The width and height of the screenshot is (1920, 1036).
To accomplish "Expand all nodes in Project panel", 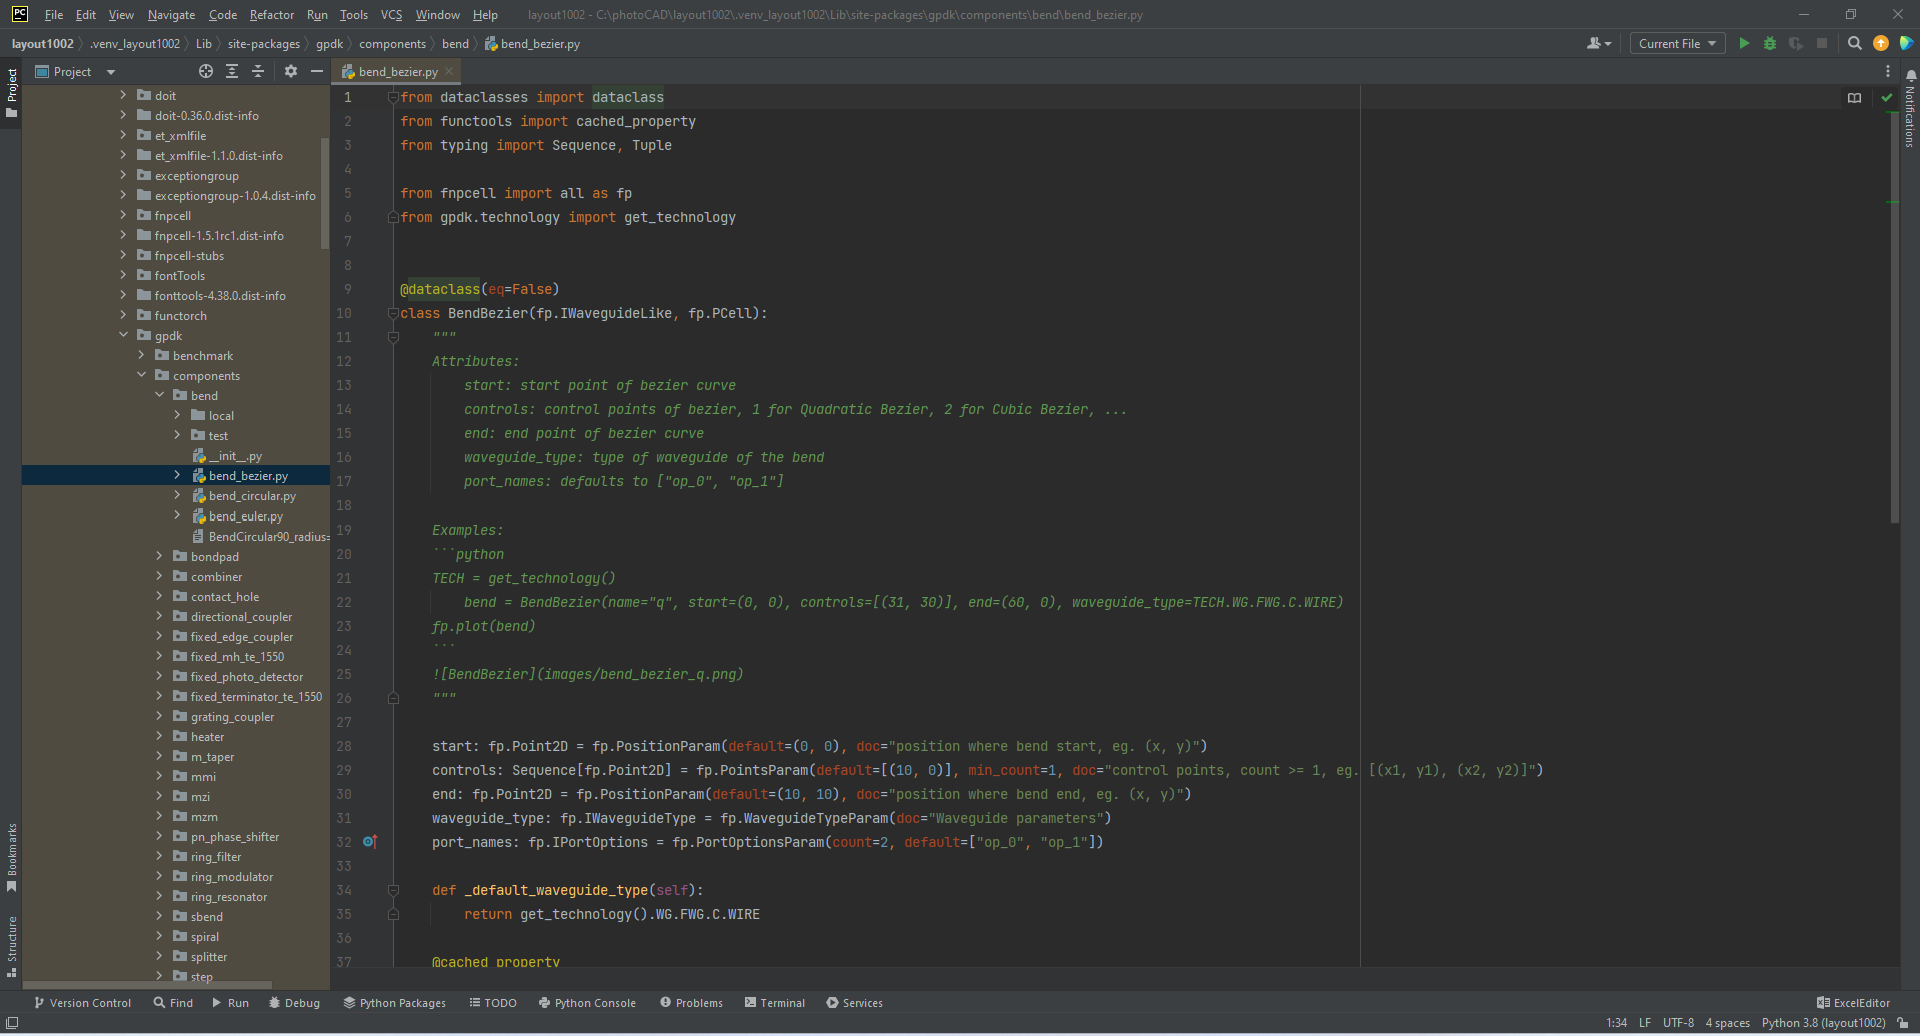I will 232,71.
